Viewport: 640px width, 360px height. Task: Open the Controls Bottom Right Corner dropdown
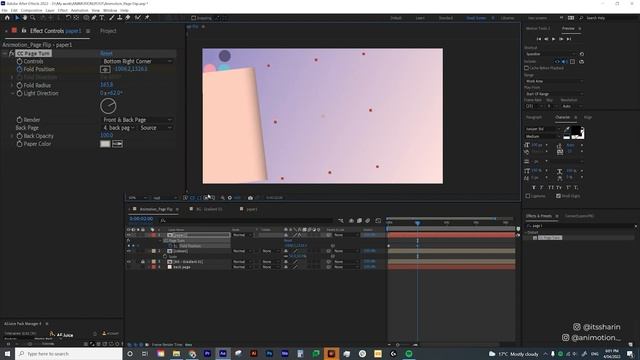137,61
